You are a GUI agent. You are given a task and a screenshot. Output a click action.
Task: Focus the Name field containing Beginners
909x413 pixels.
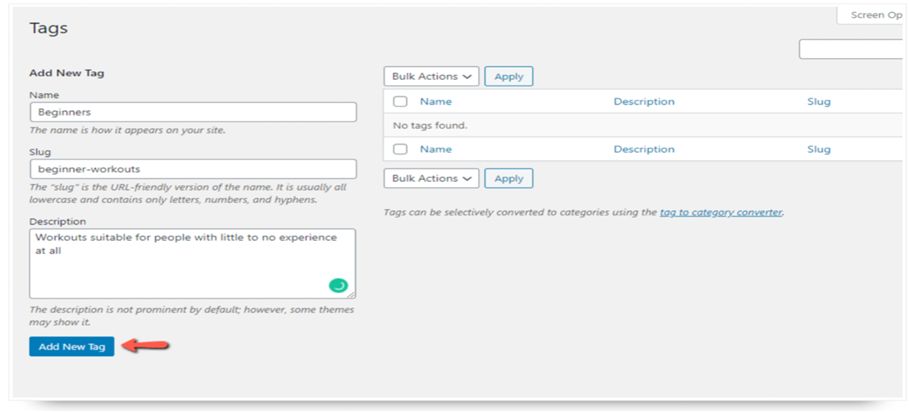tap(192, 112)
